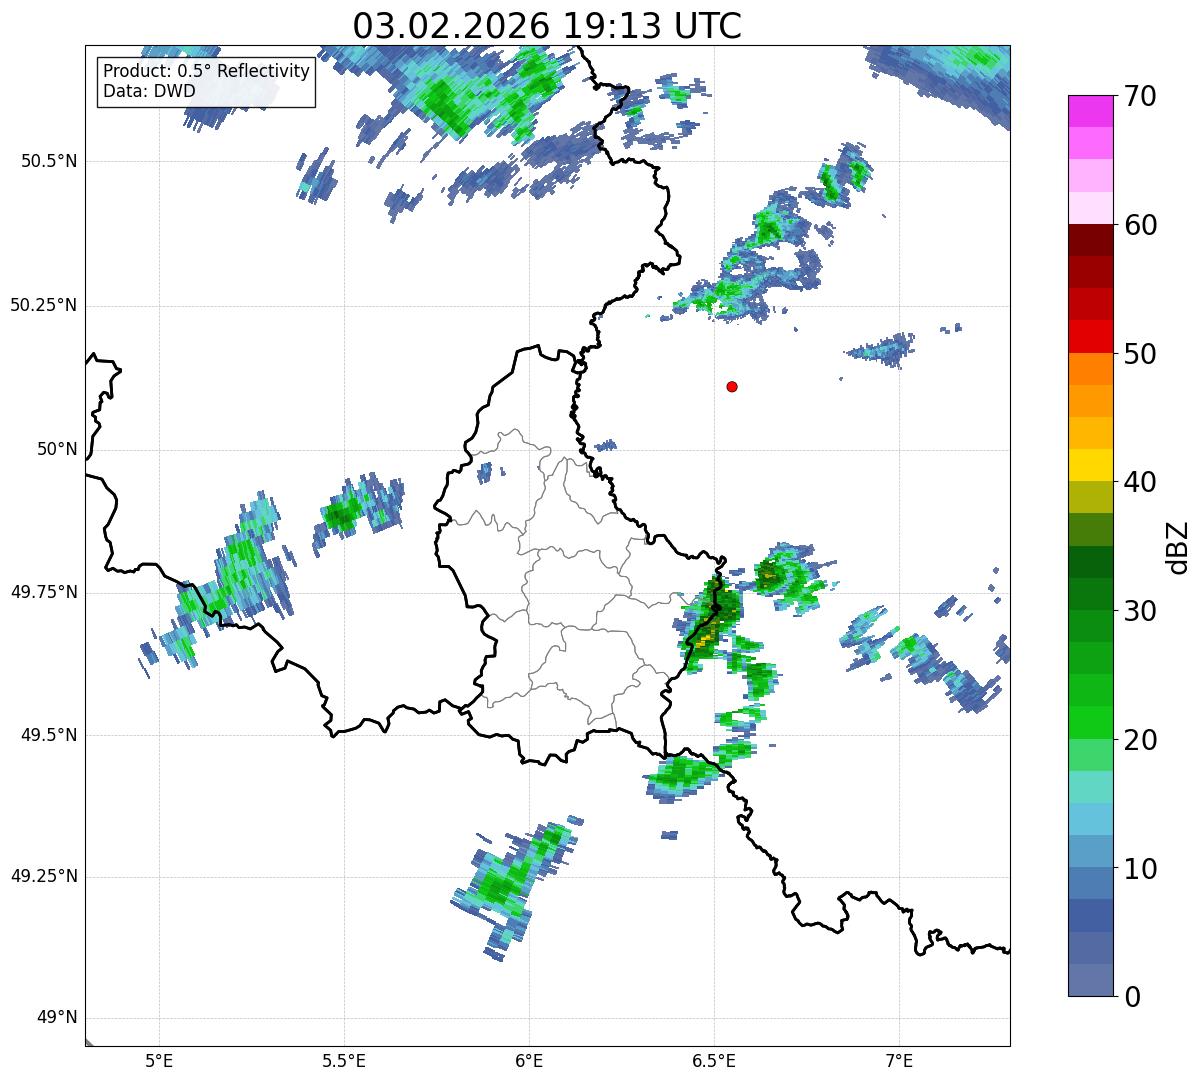Click the colorbar 30 tick label

pos(1140,611)
